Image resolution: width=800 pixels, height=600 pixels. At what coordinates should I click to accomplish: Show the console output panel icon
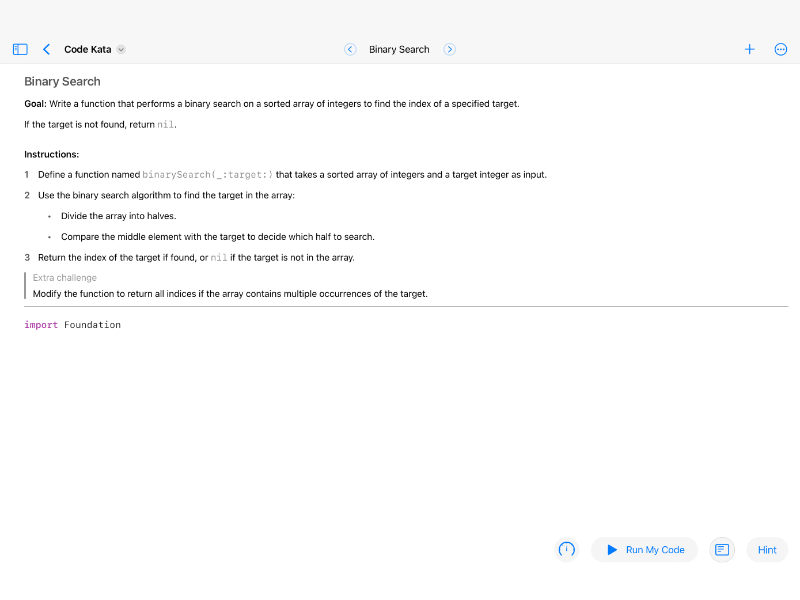[721, 549]
